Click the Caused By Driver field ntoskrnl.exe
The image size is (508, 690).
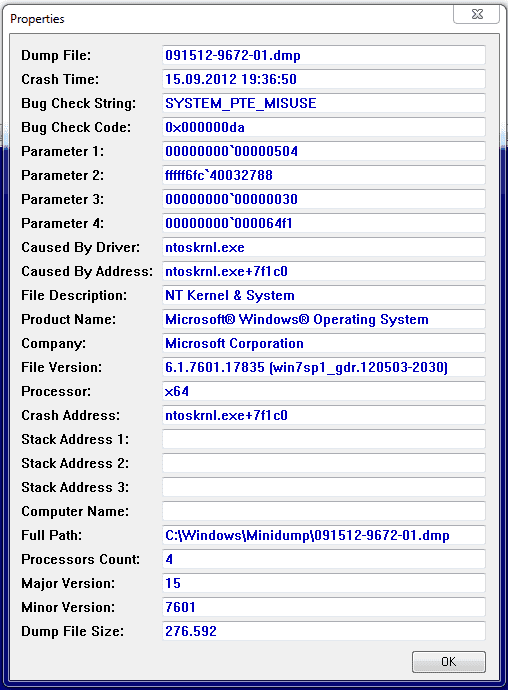324,247
